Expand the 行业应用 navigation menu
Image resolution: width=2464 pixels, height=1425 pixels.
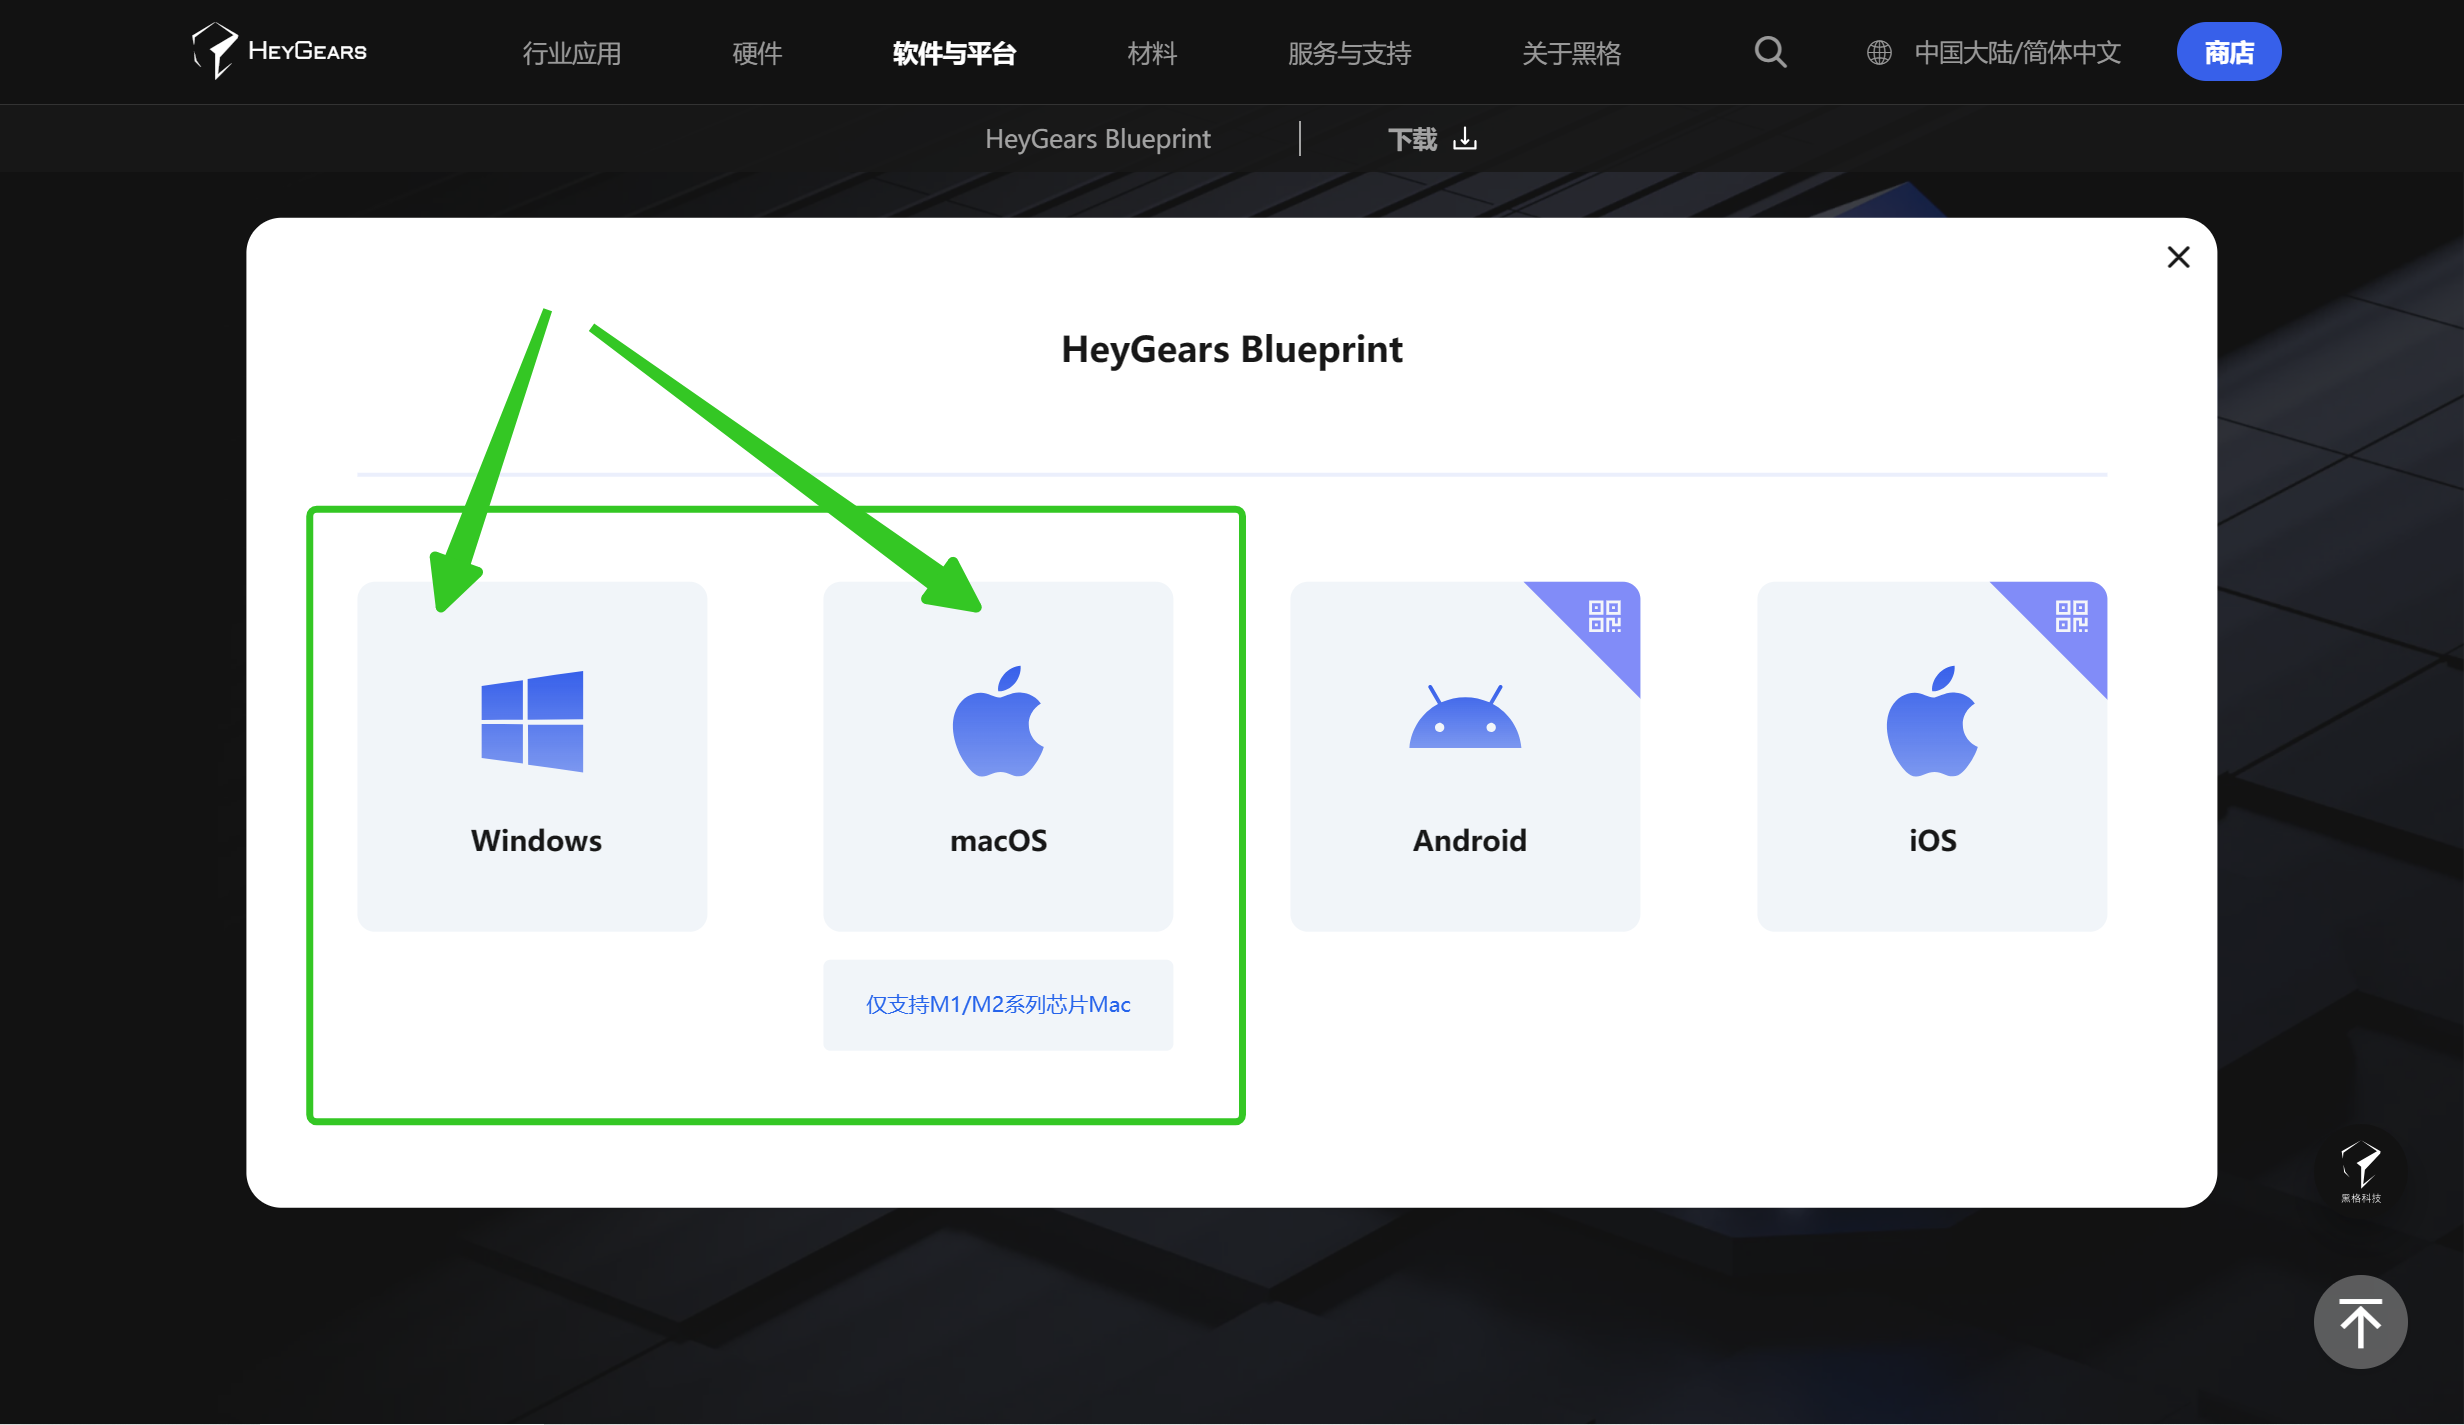(572, 53)
